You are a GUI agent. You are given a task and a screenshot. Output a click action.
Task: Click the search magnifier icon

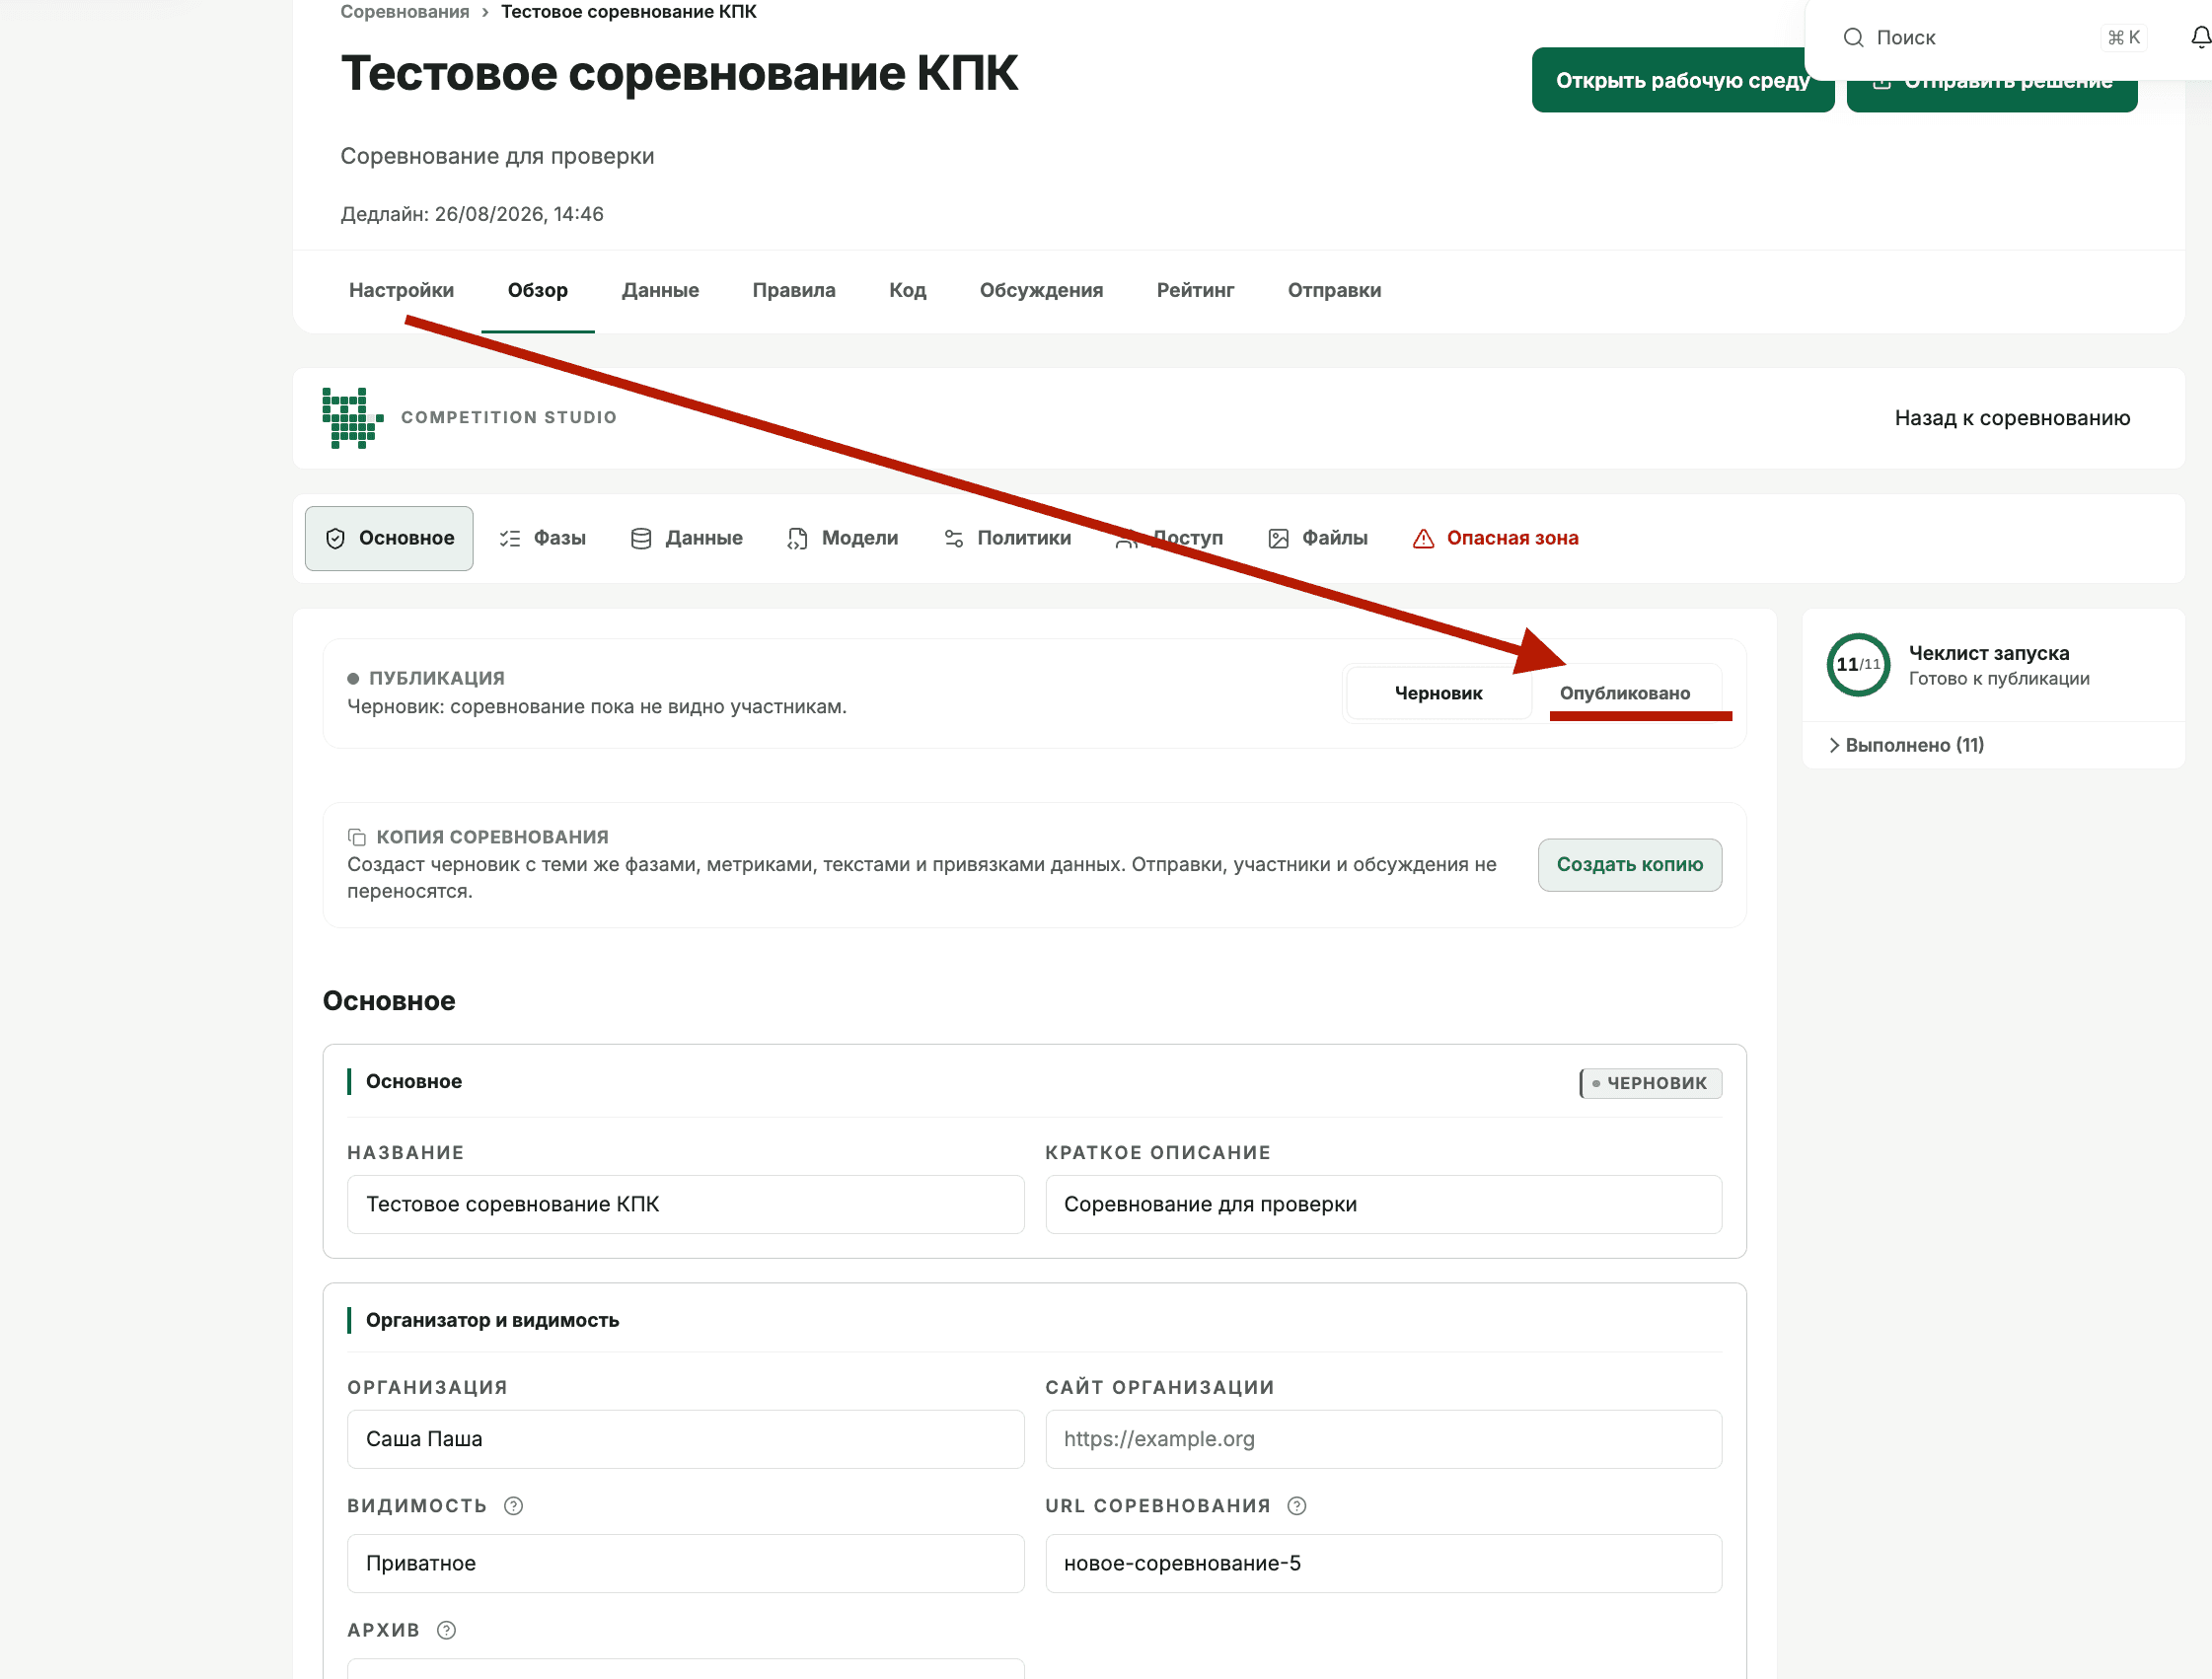pos(1853,38)
